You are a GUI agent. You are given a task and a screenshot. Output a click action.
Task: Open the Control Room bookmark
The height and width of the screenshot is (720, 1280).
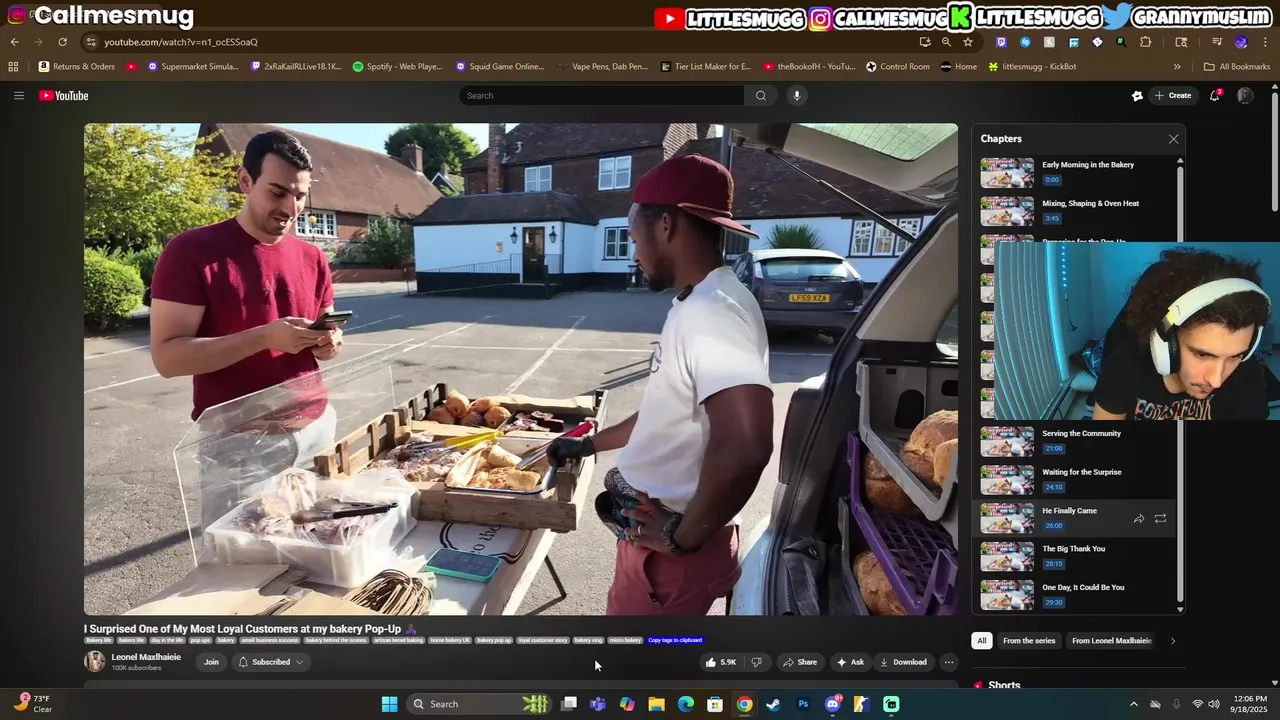pos(898,67)
